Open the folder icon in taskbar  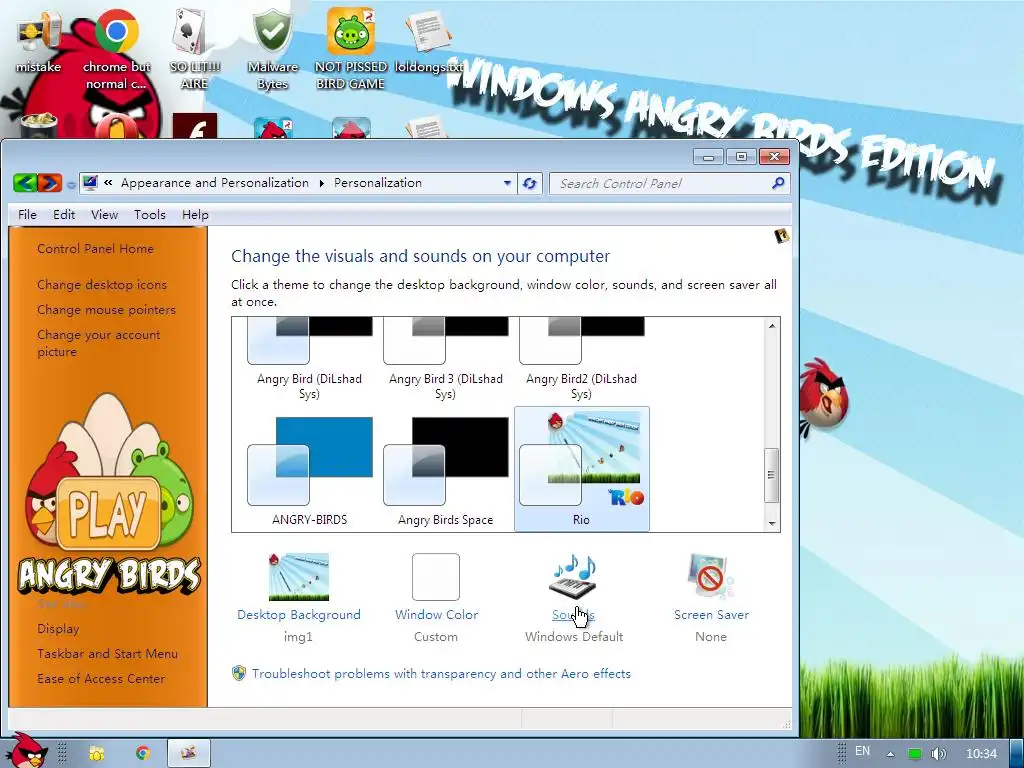click(x=97, y=754)
